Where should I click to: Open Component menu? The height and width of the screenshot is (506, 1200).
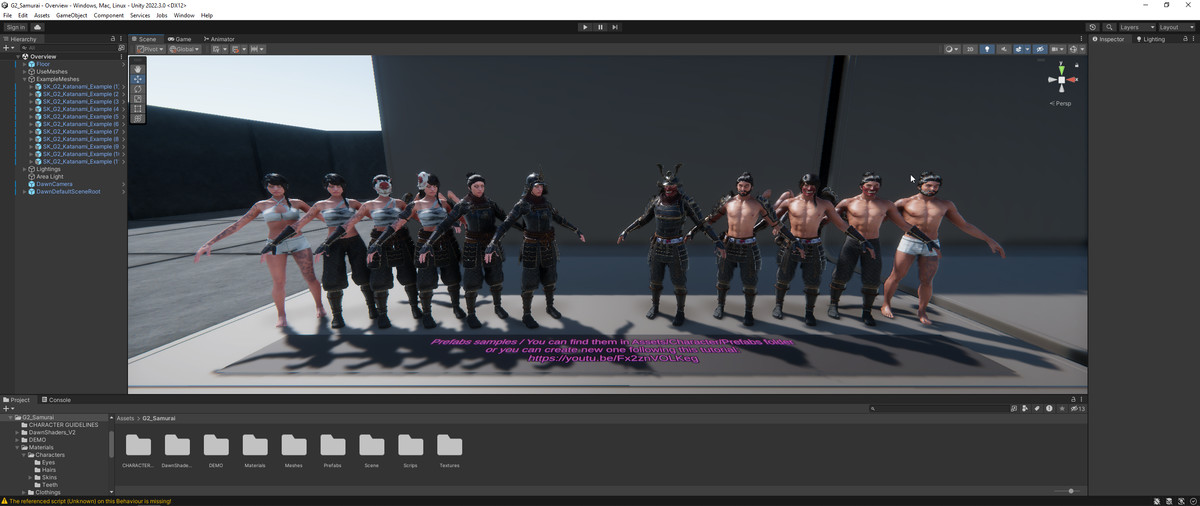(109, 16)
